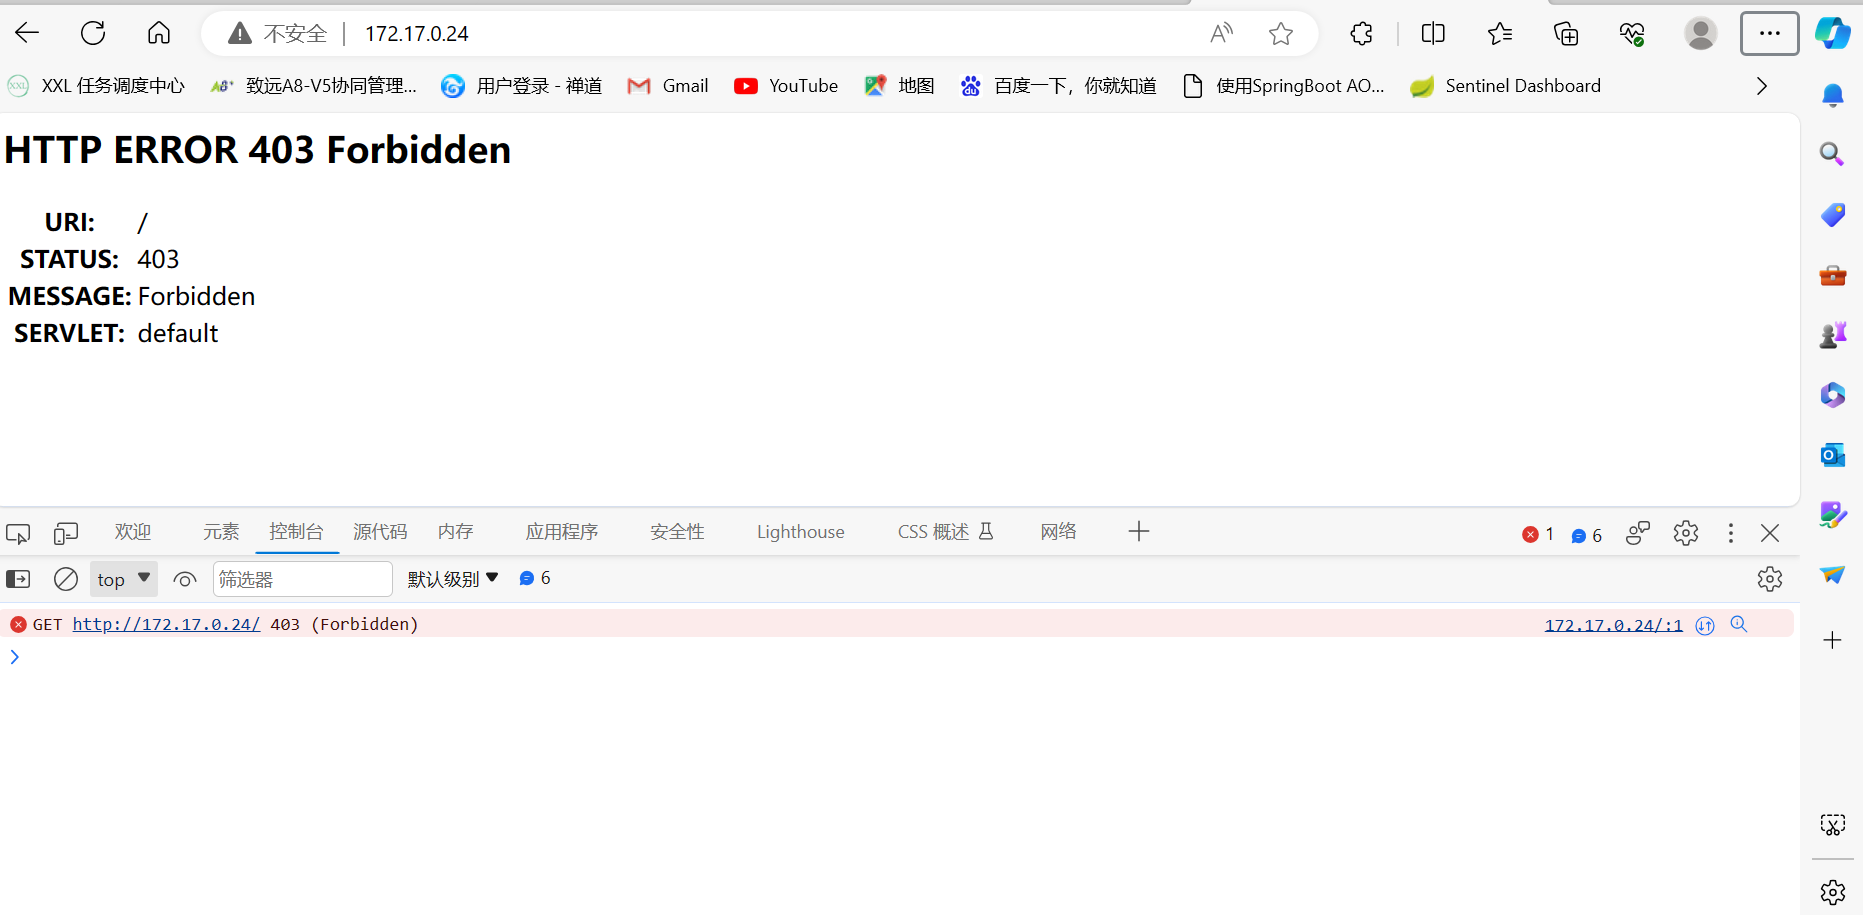1863x915 pixels.
Task: Open the console toolbar 6 issues link
Action: point(535,578)
